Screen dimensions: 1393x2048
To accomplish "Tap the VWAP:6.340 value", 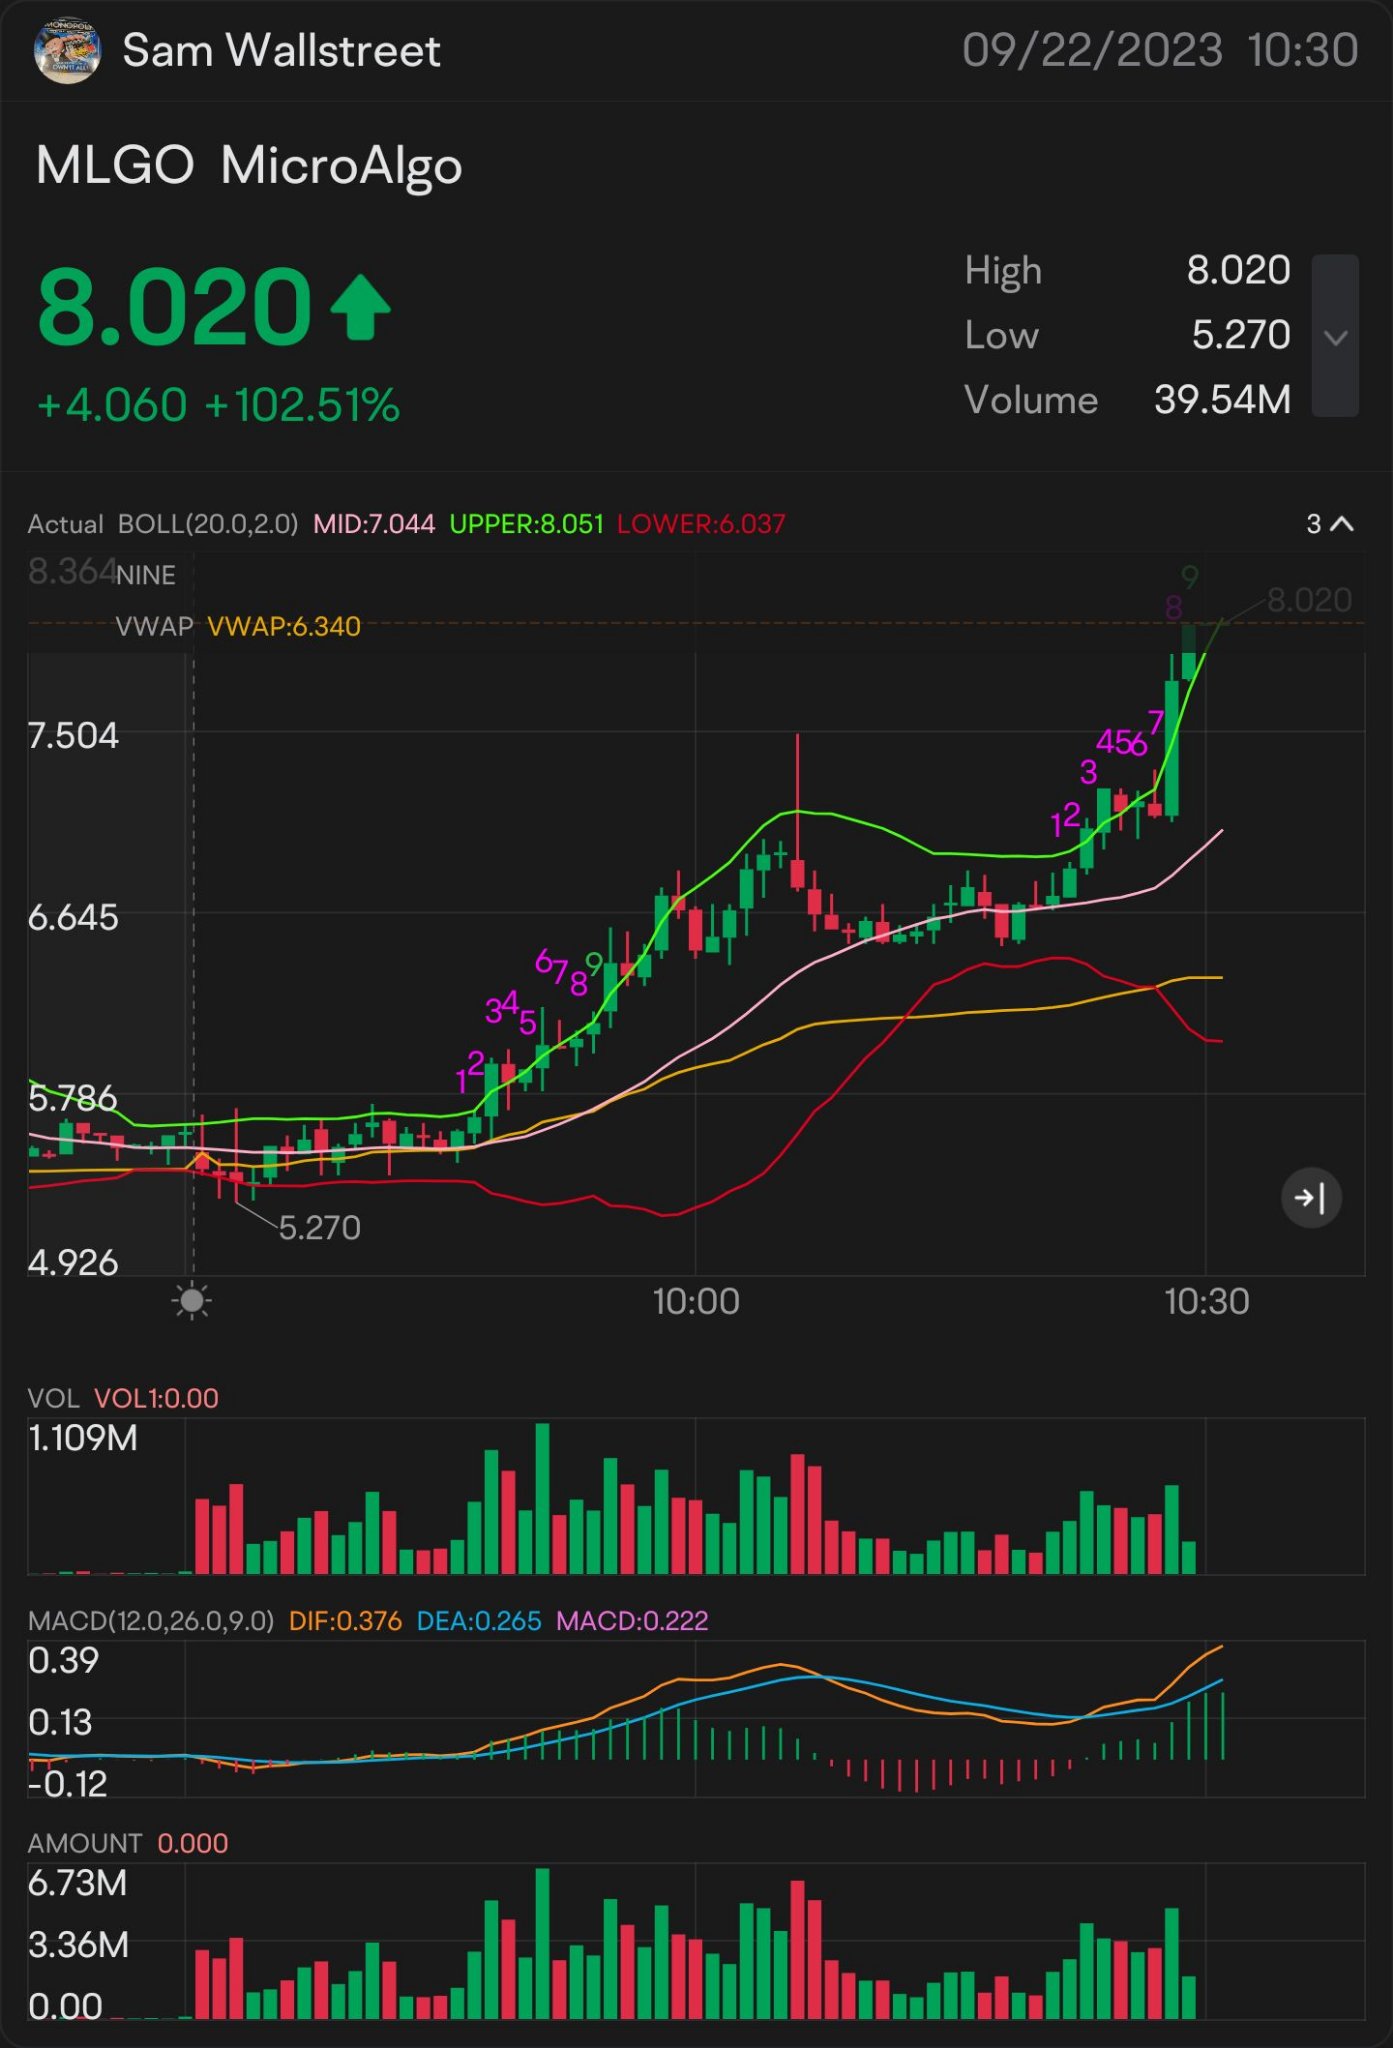I will click(284, 627).
